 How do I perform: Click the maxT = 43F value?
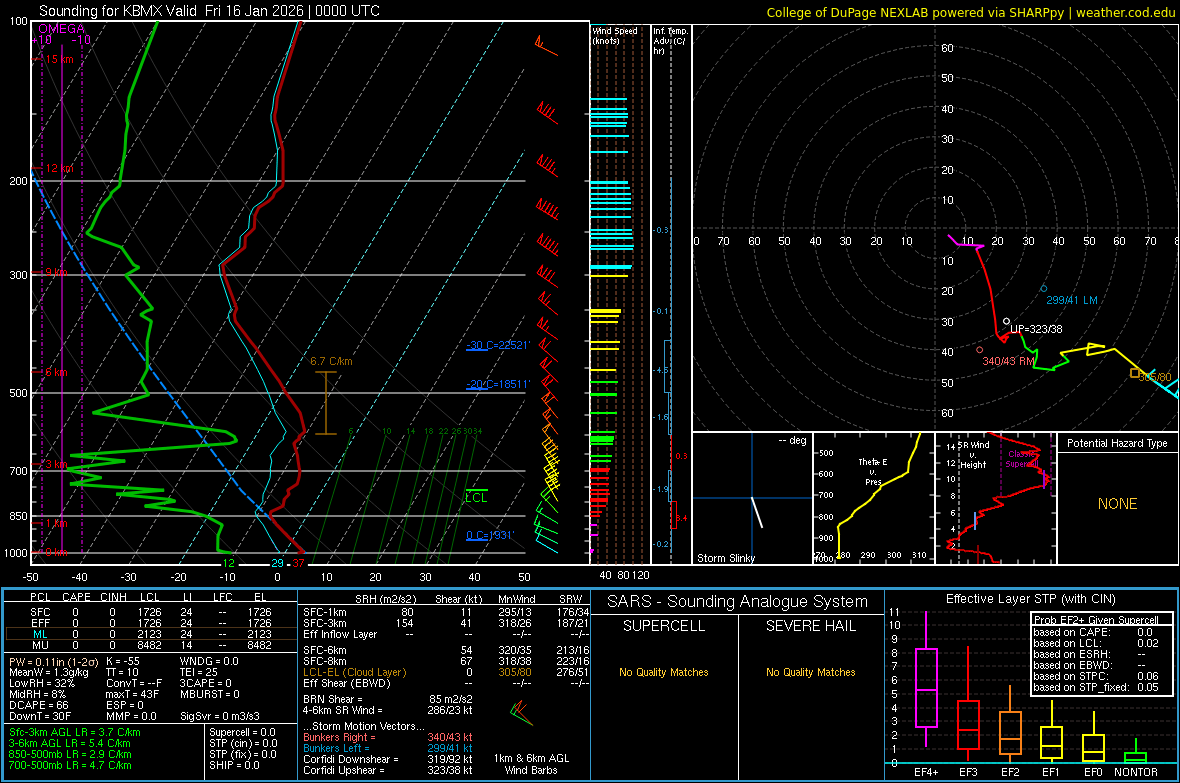point(132,694)
